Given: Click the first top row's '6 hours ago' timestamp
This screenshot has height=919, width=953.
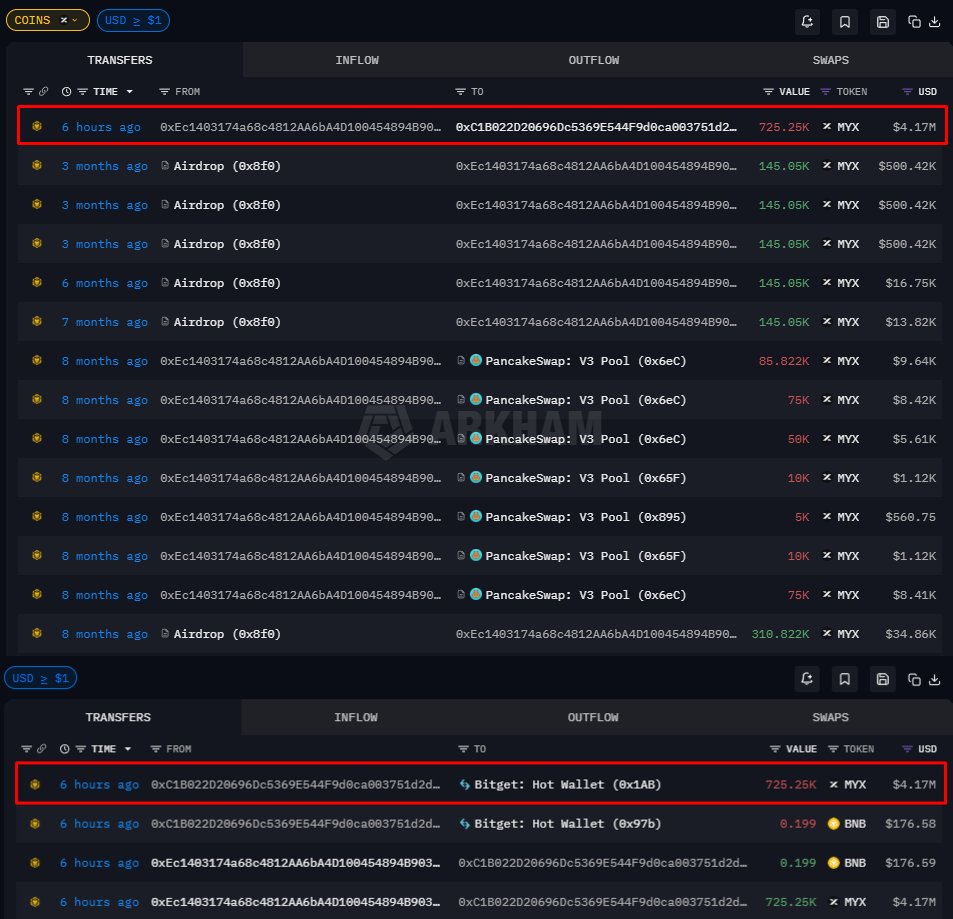Looking at the screenshot, I should [101, 127].
